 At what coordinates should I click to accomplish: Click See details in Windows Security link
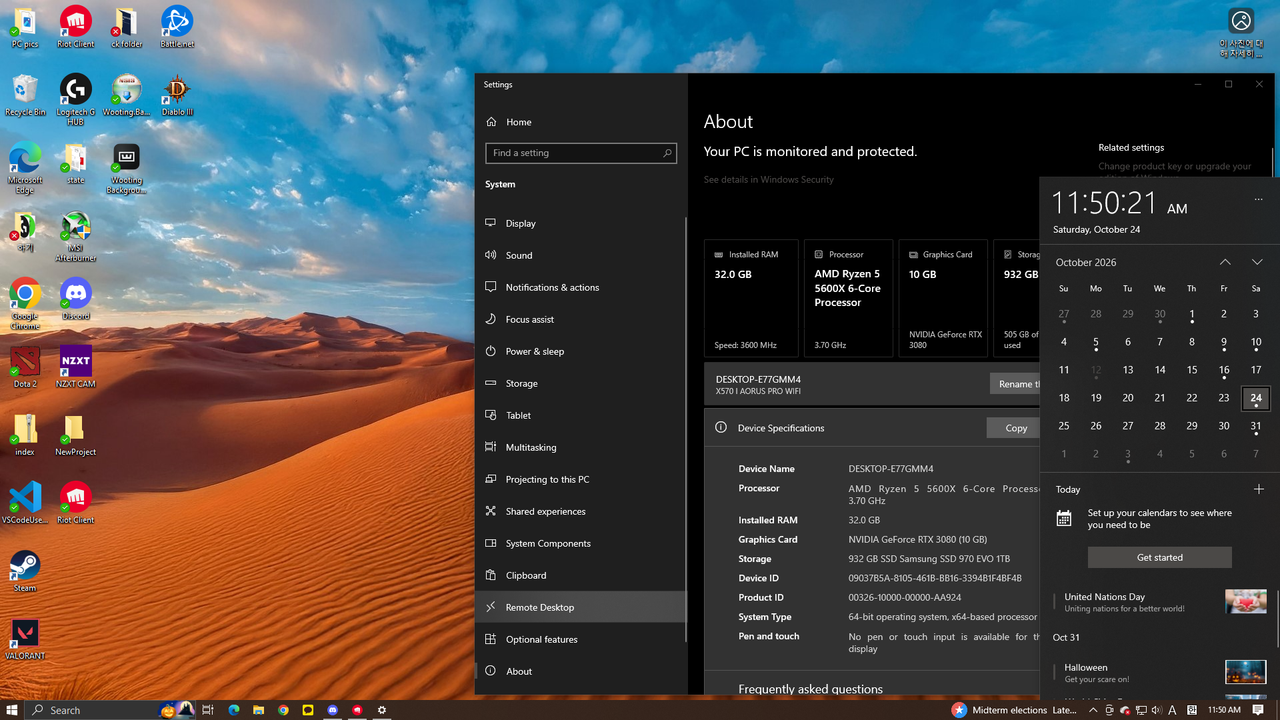tap(769, 180)
